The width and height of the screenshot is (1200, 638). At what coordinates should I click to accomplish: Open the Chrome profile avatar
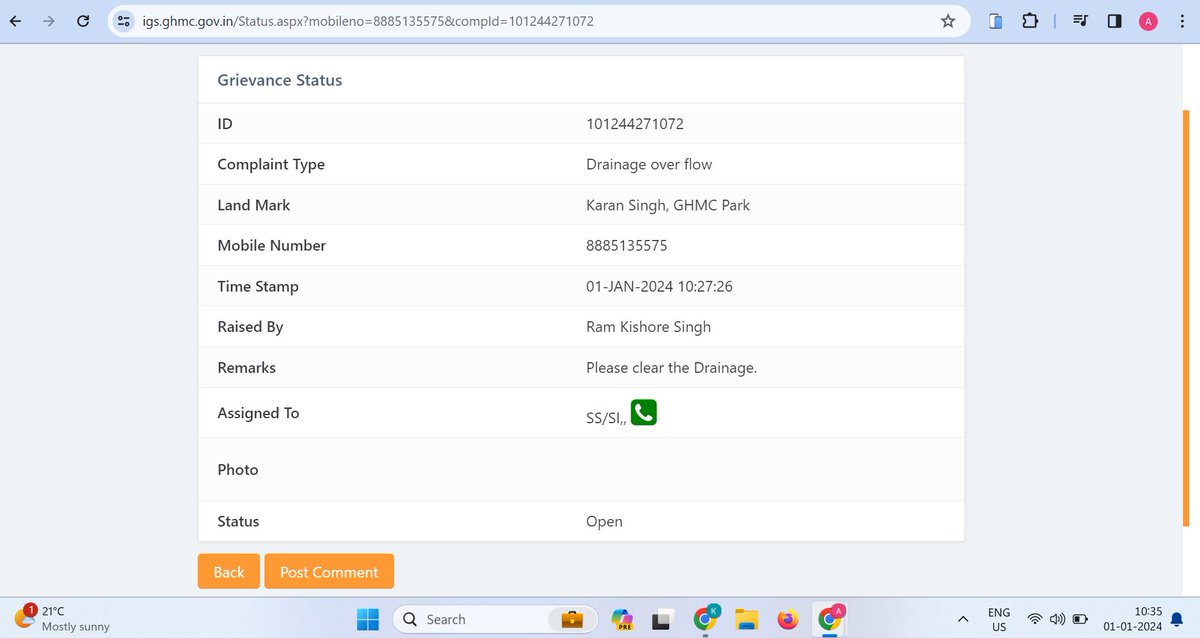(x=1149, y=20)
